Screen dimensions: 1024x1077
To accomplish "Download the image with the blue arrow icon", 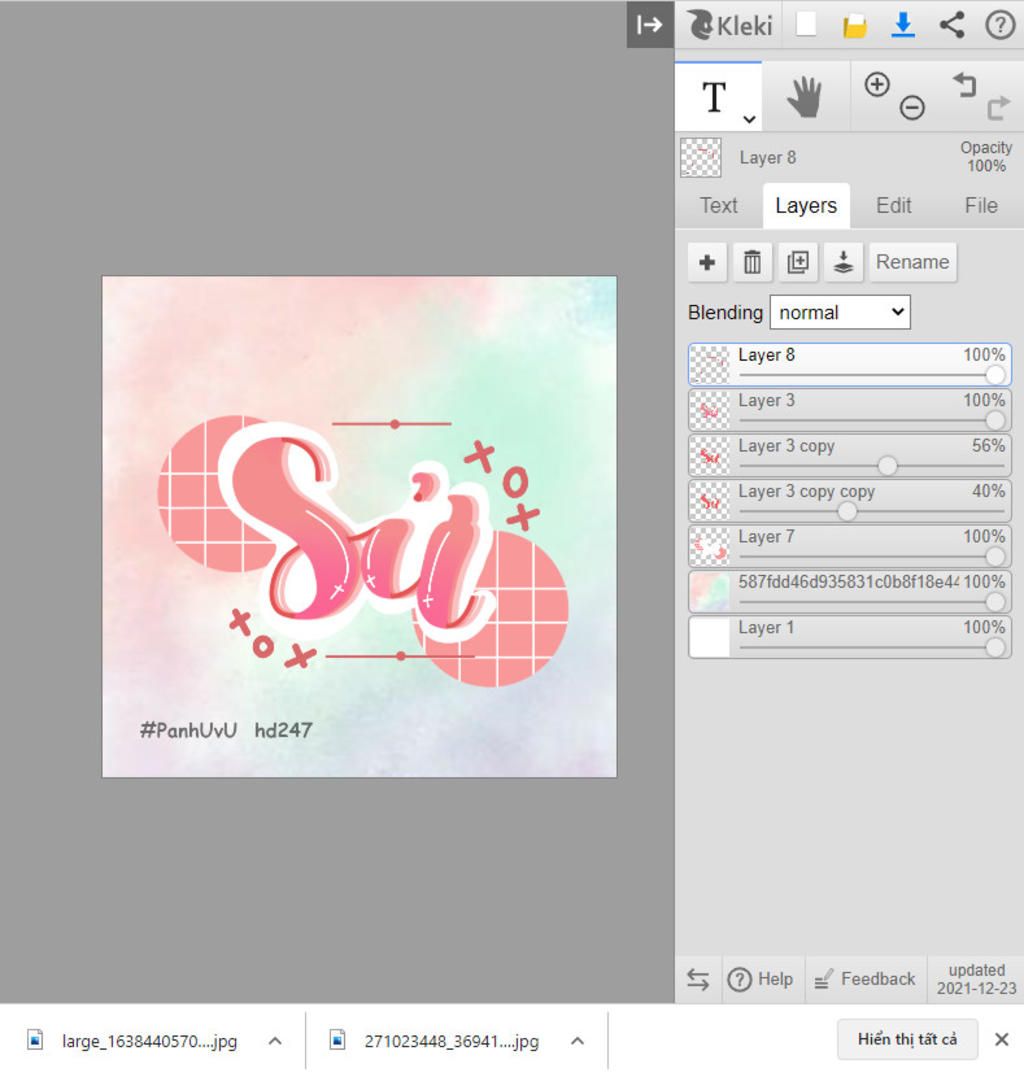I will tap(903, 25).
